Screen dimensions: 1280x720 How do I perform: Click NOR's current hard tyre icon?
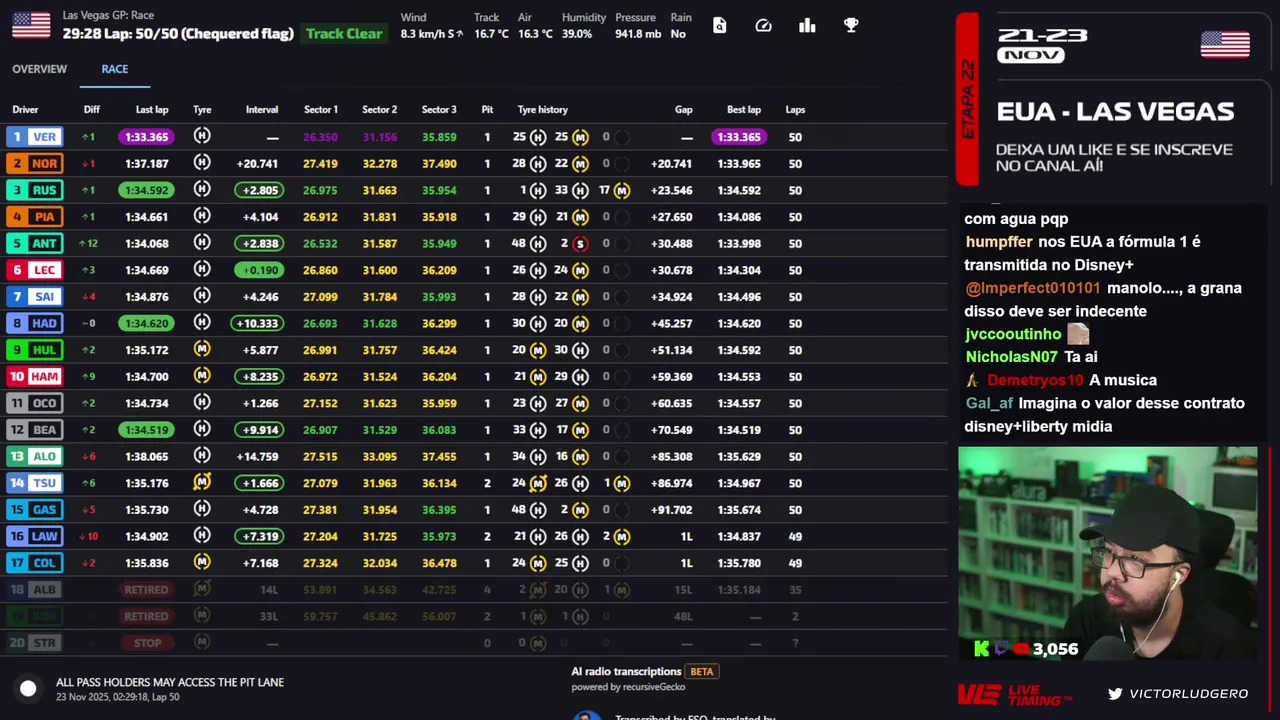(202, 163)
